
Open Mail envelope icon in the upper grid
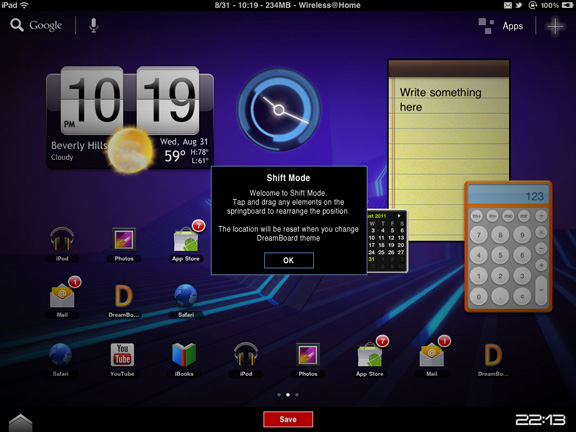(62, 296)
